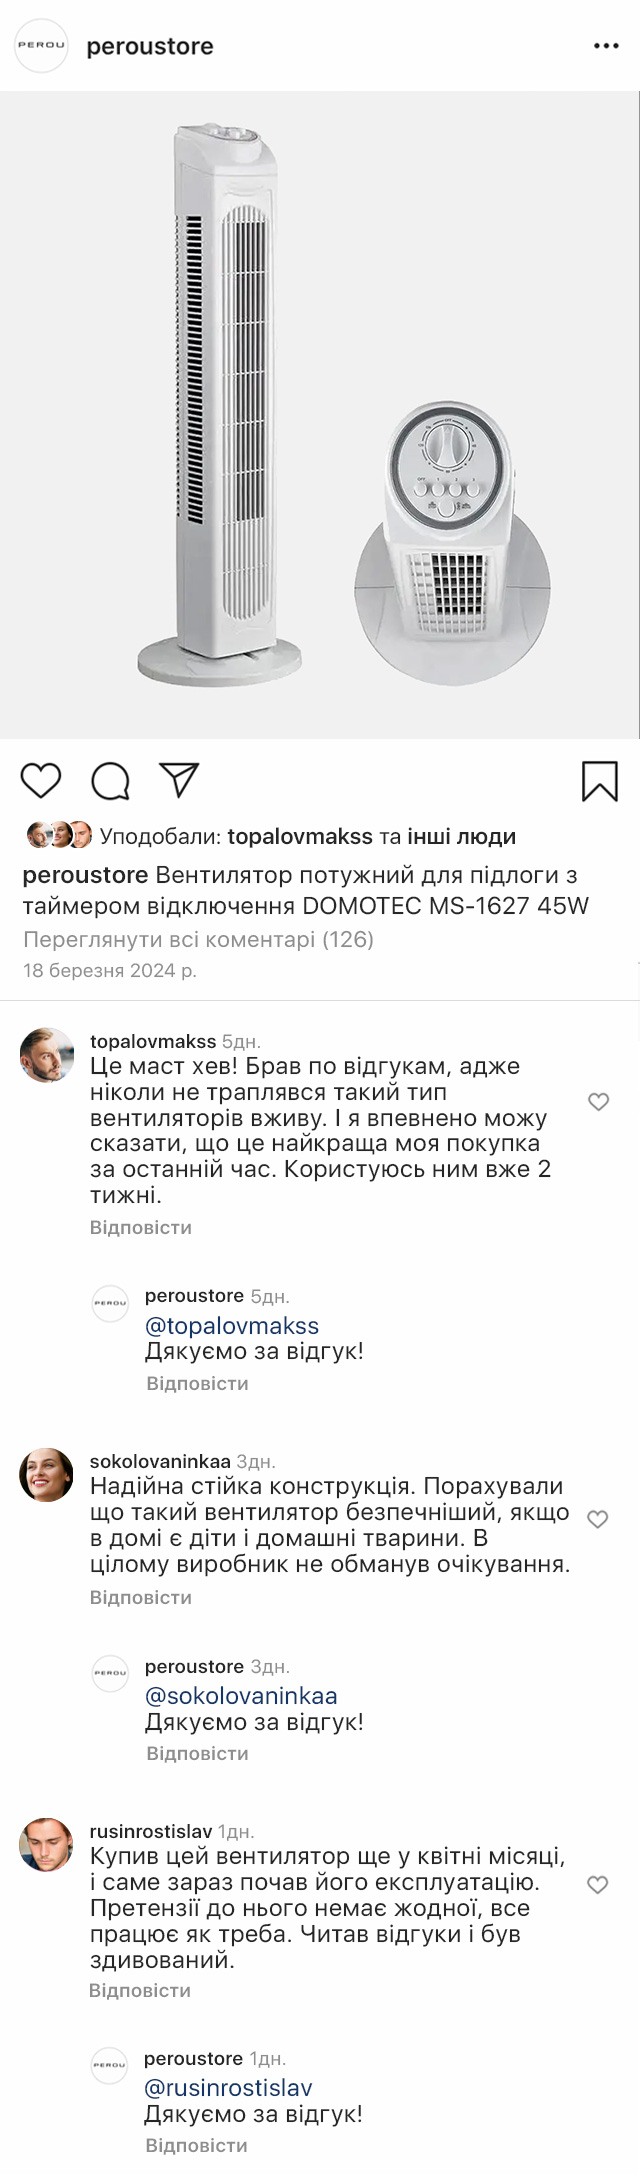The height and width of the screenshot is (2179, 640).
Task: Show other people who liked the post
Action: 461,836
